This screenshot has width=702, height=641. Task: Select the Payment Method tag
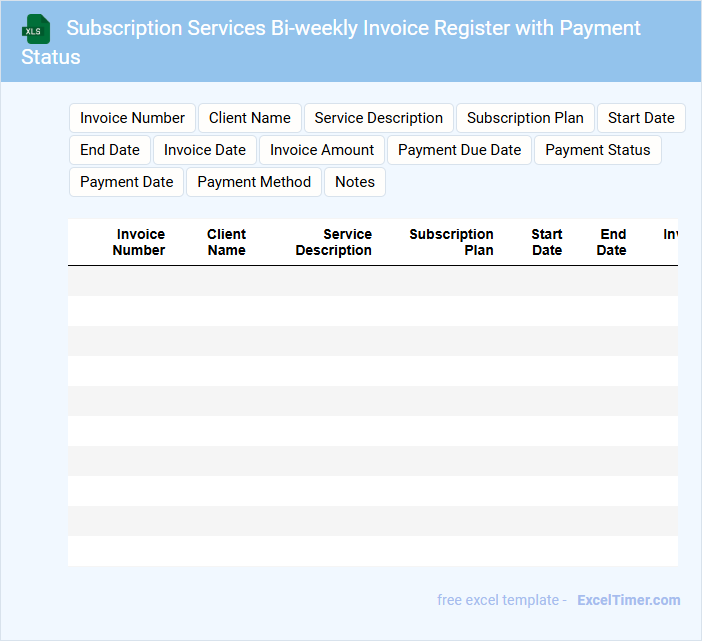click(254, 182)
